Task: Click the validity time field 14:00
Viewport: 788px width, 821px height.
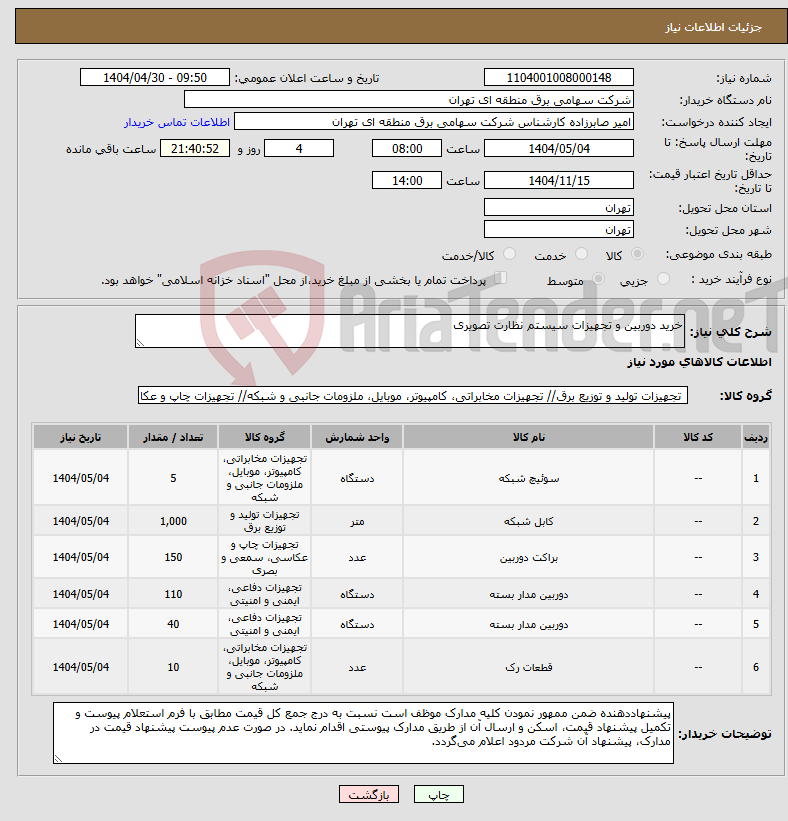Action: [407, 181]
